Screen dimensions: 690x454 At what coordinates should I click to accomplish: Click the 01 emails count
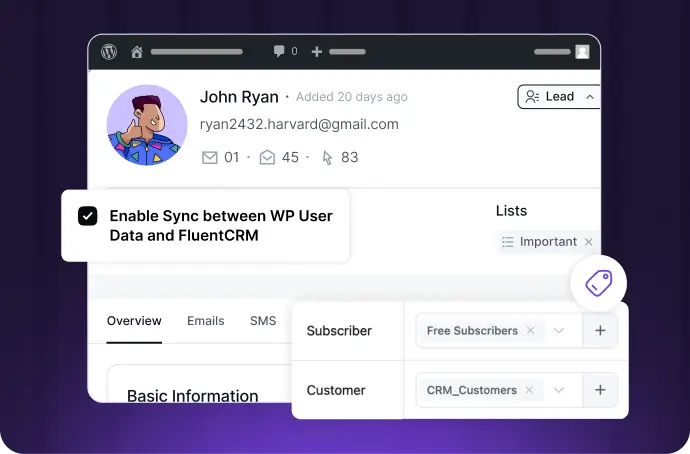click(232, 157)
